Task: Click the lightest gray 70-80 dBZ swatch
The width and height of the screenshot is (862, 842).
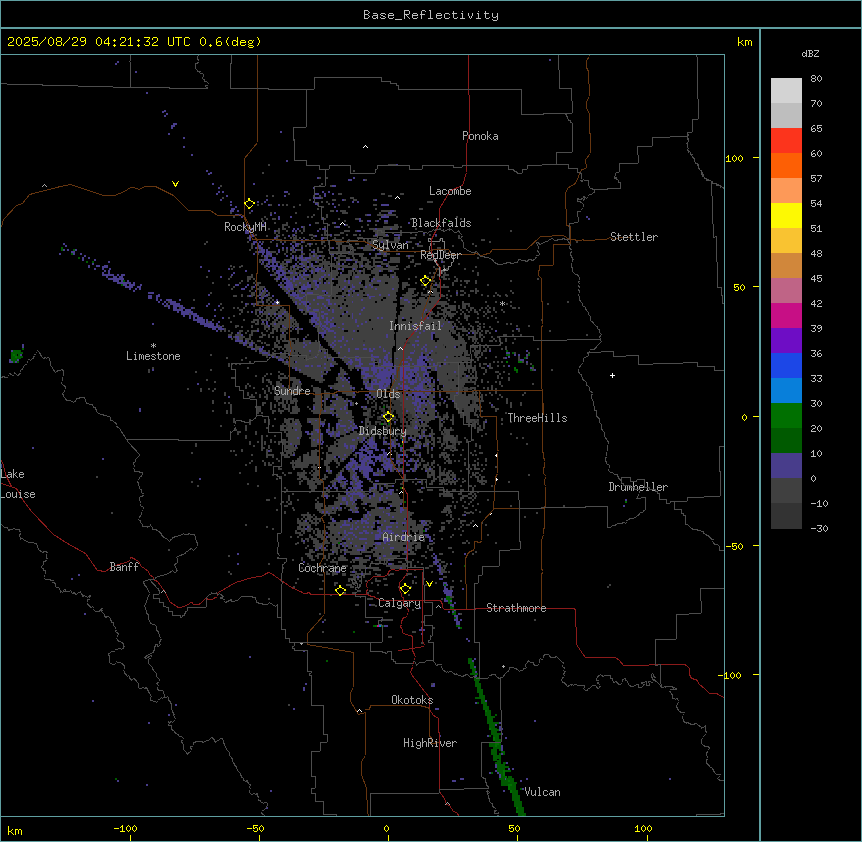Action: [786, 91]
